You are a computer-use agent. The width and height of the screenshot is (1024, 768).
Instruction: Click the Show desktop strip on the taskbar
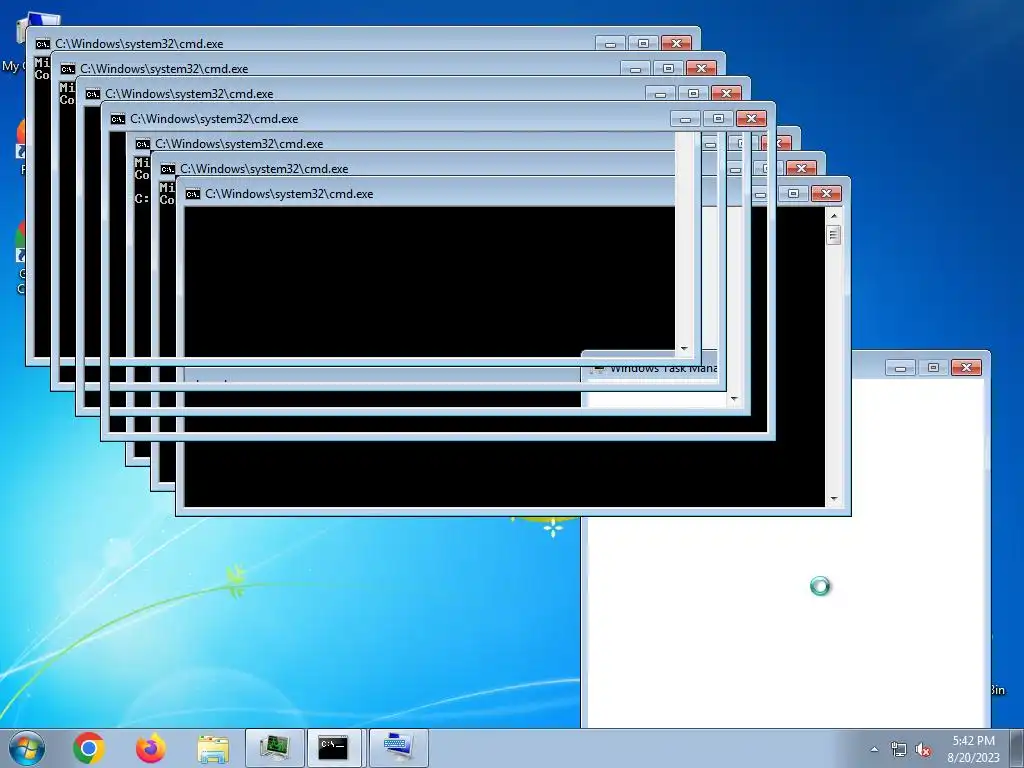coord(1017,748)
